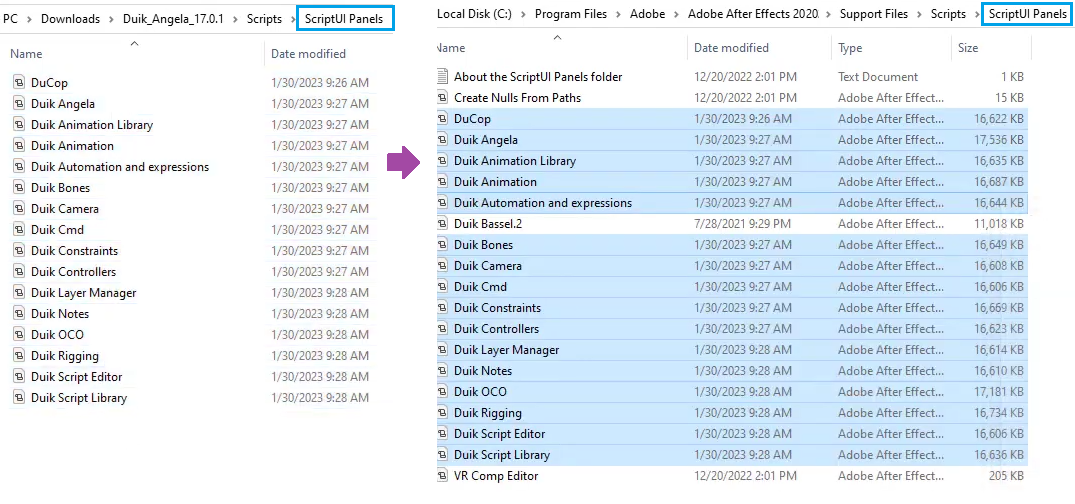
Task: Expand chevron after Program Files breadcrumb
Action: click(x=620, y=14)
